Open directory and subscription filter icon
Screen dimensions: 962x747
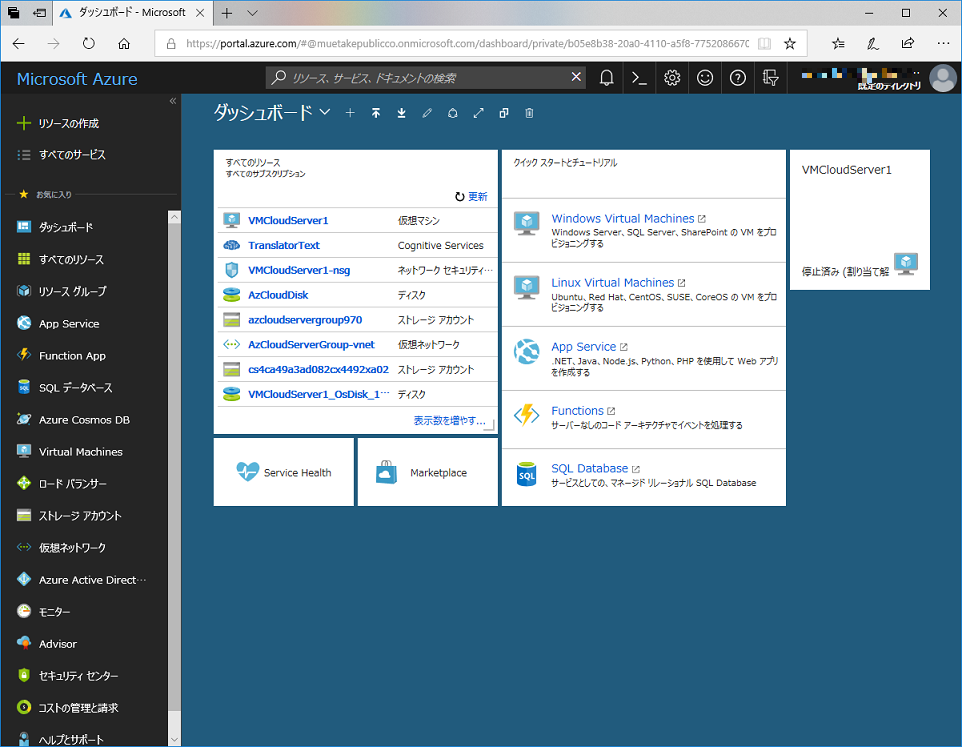[x=770, y=78]
